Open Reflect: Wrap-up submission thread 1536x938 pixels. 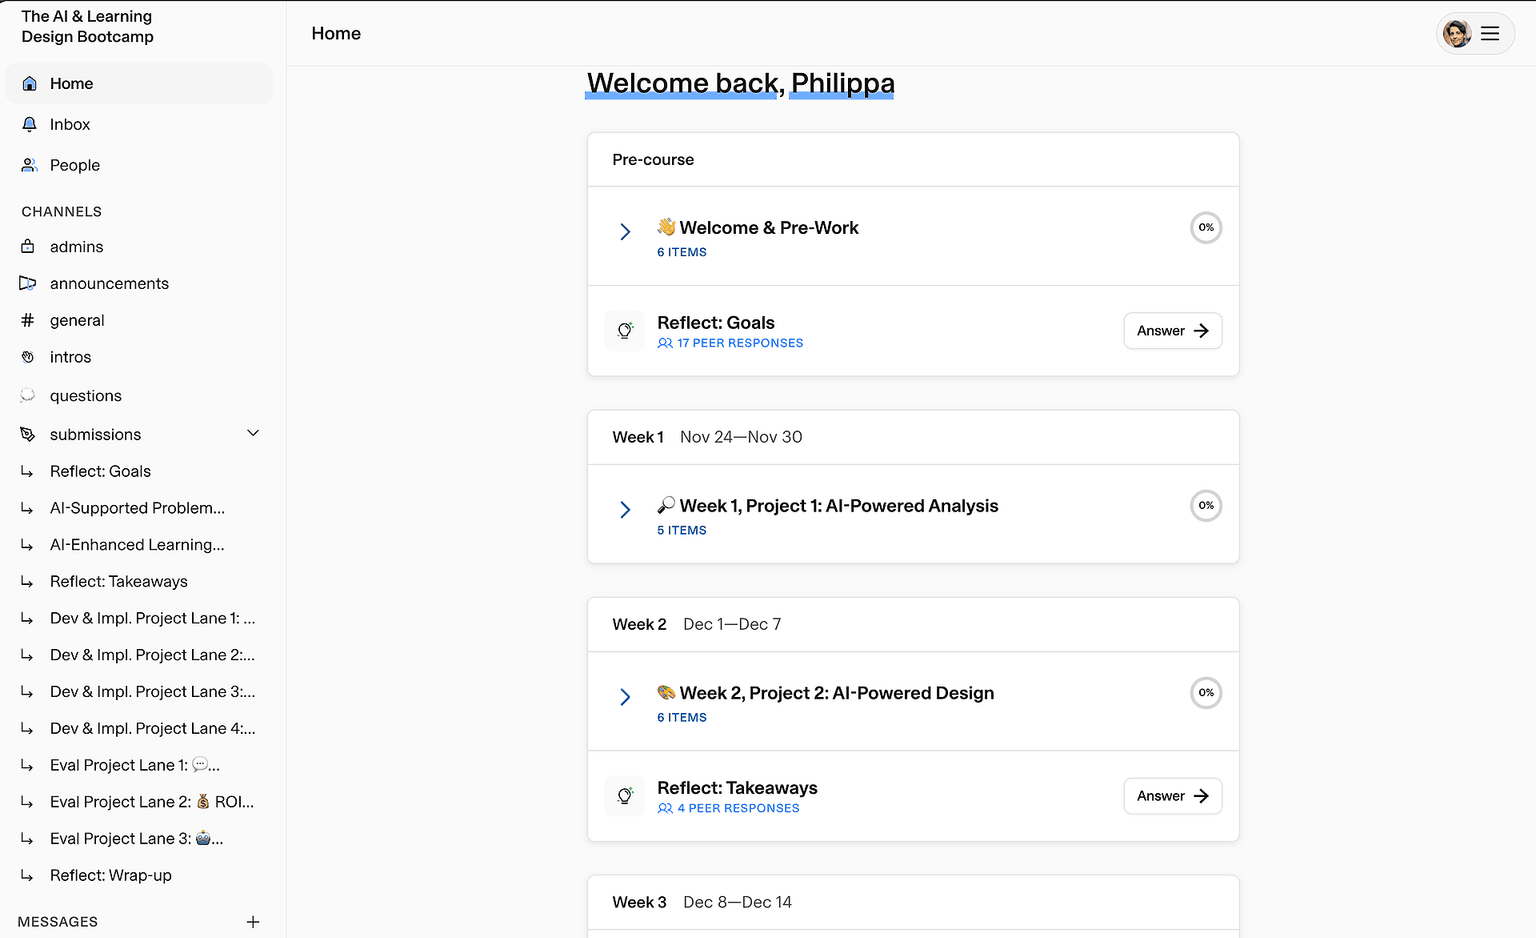click(110, 876)
